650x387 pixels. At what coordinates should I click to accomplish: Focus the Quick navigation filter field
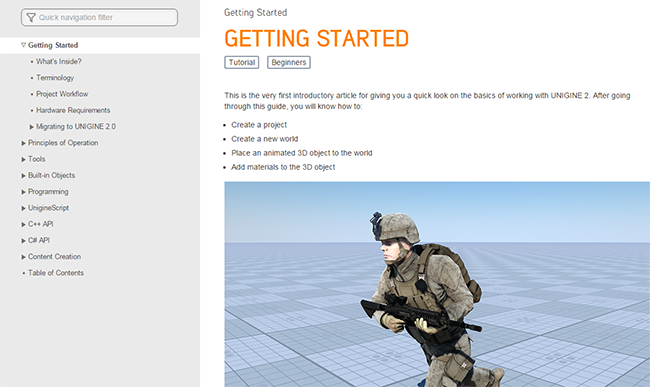coord(99,17)
